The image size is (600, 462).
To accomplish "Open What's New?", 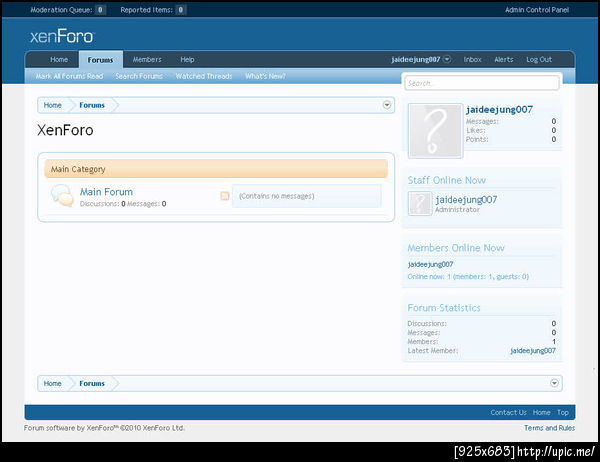I will [265, 76].
